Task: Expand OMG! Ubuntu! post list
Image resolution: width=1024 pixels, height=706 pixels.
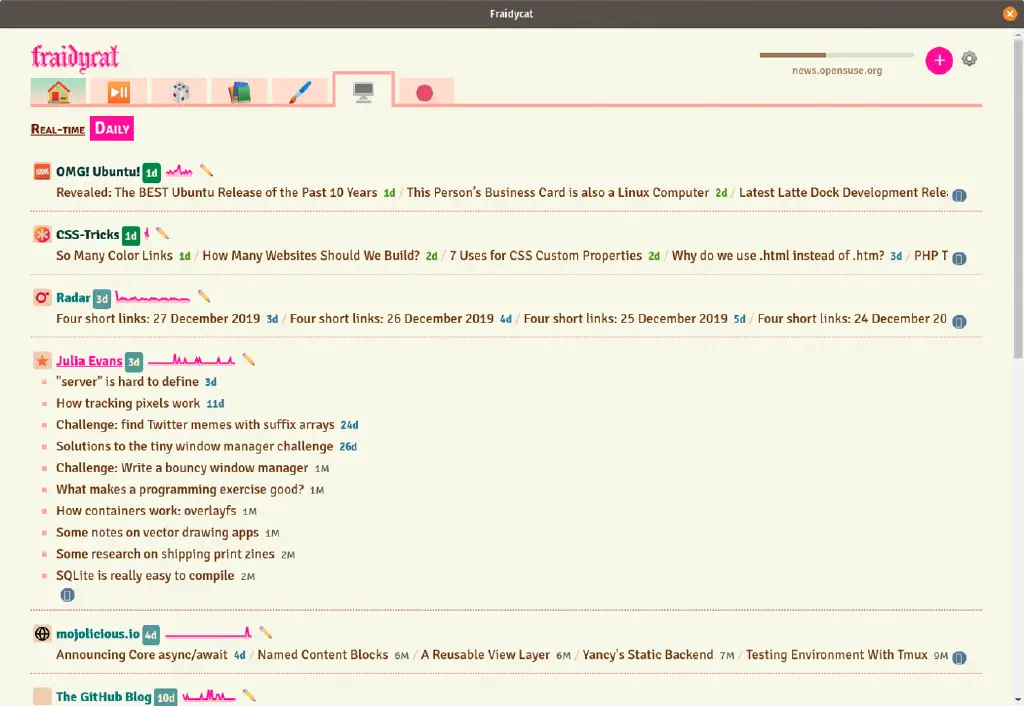Action: (x=959, y=195)
